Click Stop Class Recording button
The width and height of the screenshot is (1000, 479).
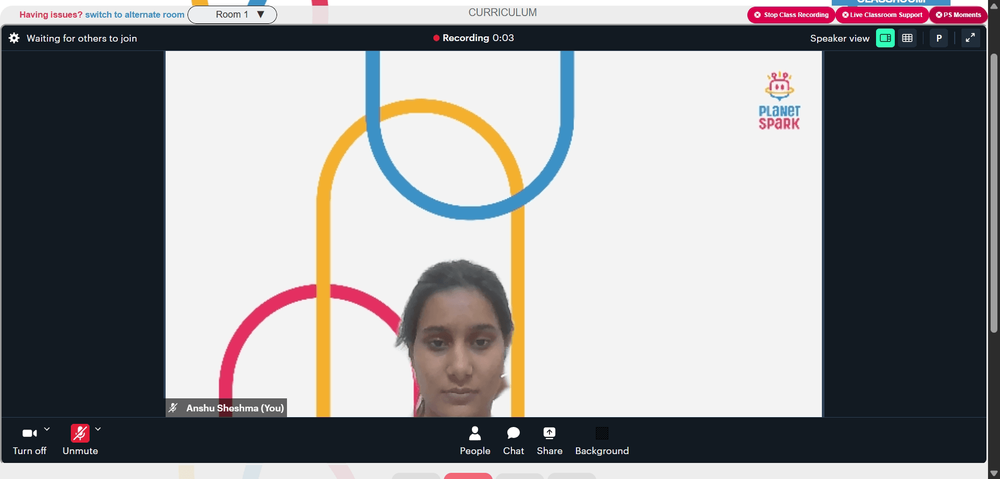791,15
